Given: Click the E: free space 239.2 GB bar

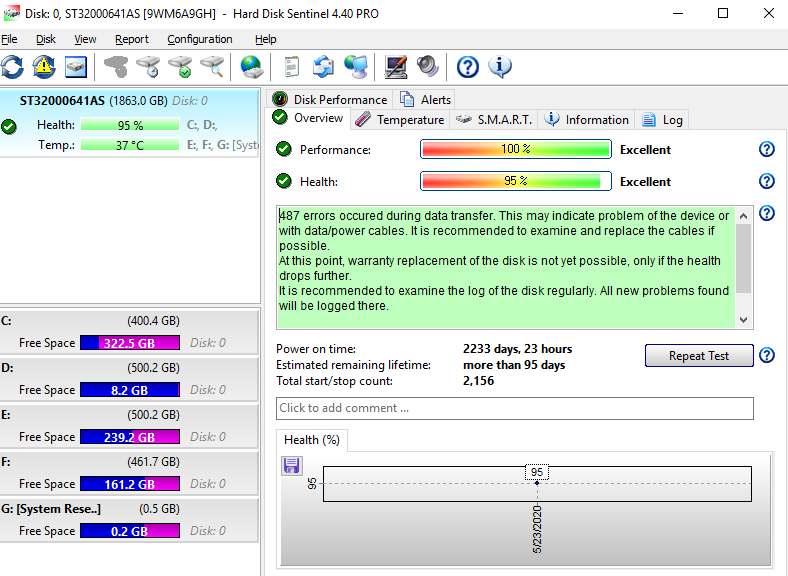Looking at the screenshot, I should tap(130, 437).
